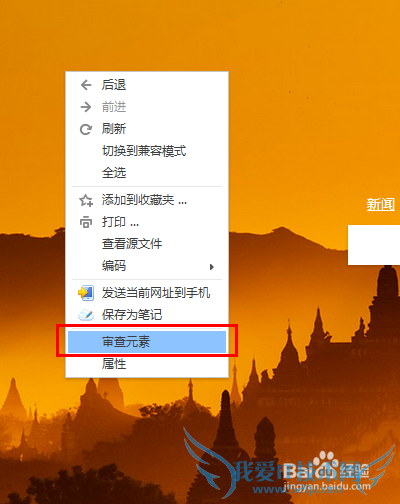400x504 pixels.
Task: Click the cloud note pencil icon
Action: point(86,315)
